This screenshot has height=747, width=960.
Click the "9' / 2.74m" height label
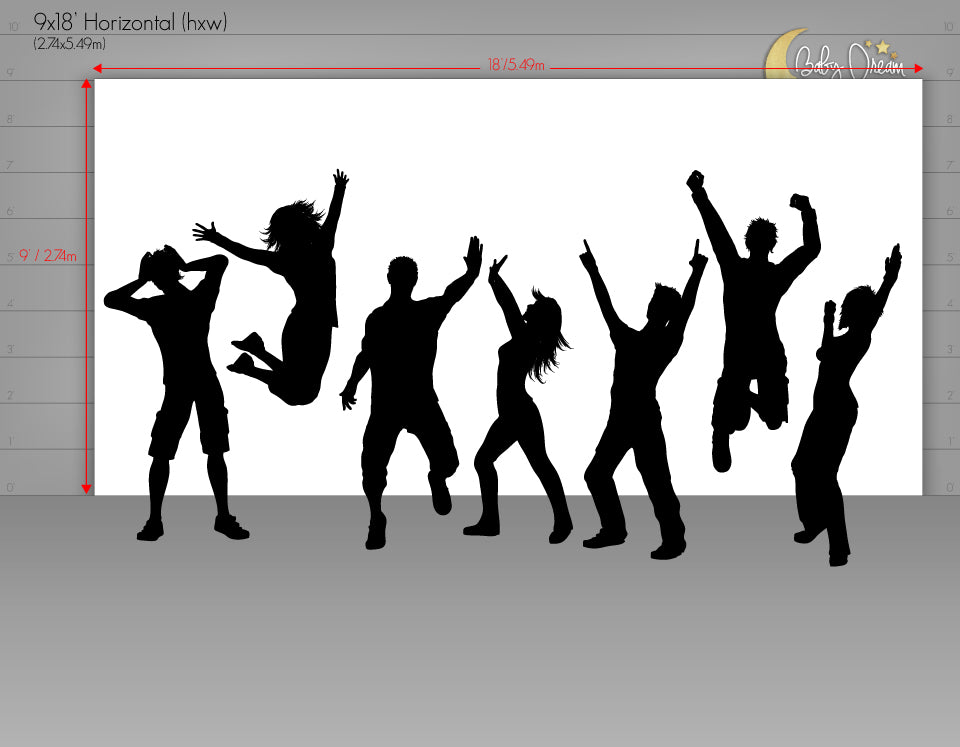click(48, 256)
